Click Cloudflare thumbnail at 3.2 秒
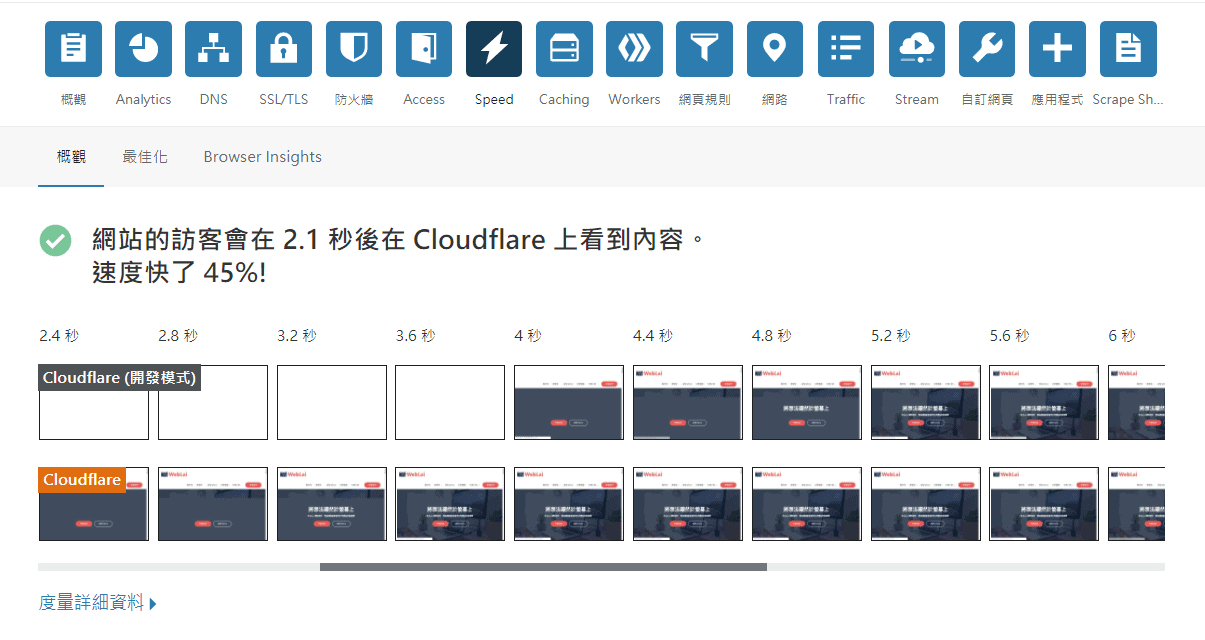Image resolution: width=1205 pixels, height=640 pixels. point(332,504)
